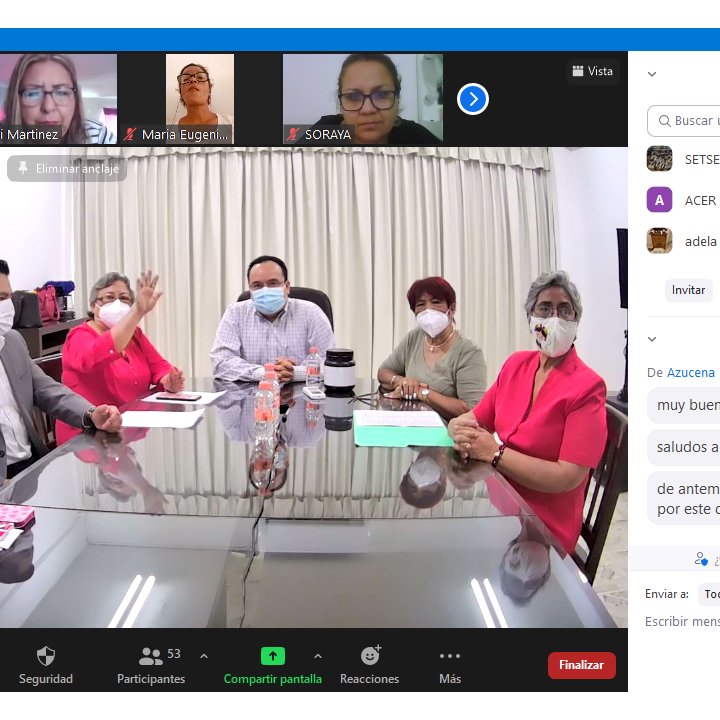Viewport: 720px width, 720px height.
Task: Collapse the participants panel chevron
Action: click(x=652, y=74)
